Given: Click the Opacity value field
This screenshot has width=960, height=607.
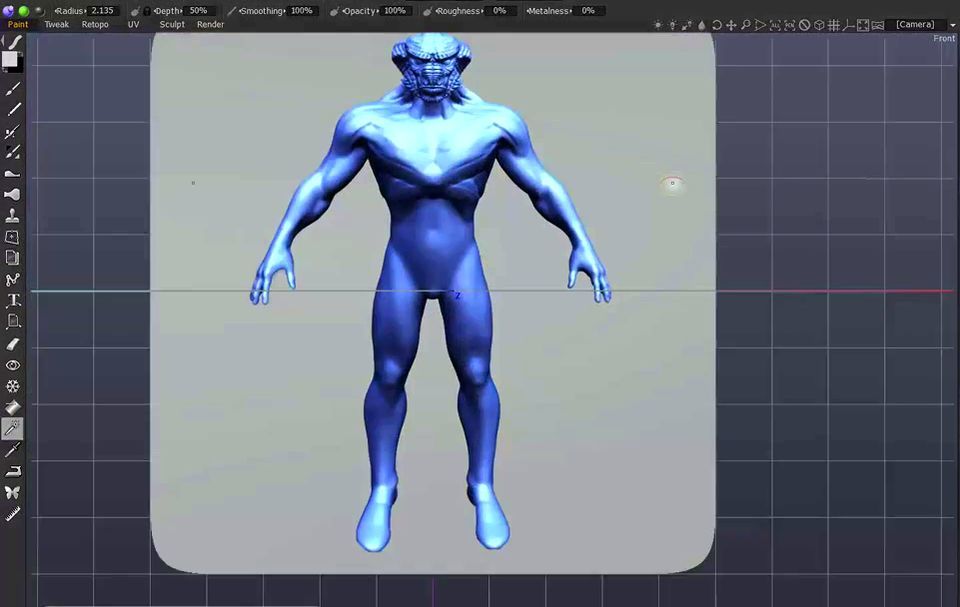Looking at the screenshot, I should coord(396,10).
